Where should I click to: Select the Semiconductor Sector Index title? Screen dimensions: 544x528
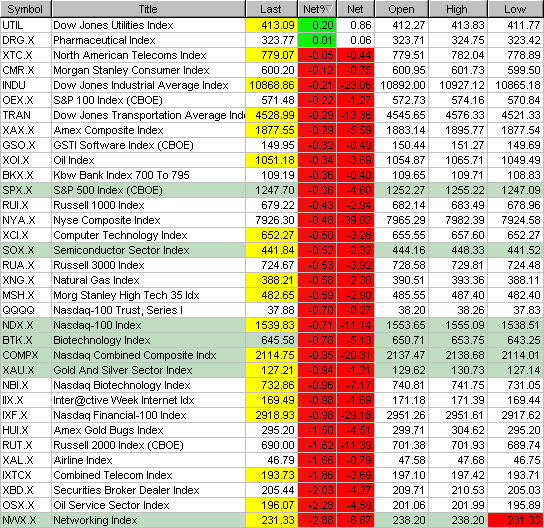click(x=121, y=250)
